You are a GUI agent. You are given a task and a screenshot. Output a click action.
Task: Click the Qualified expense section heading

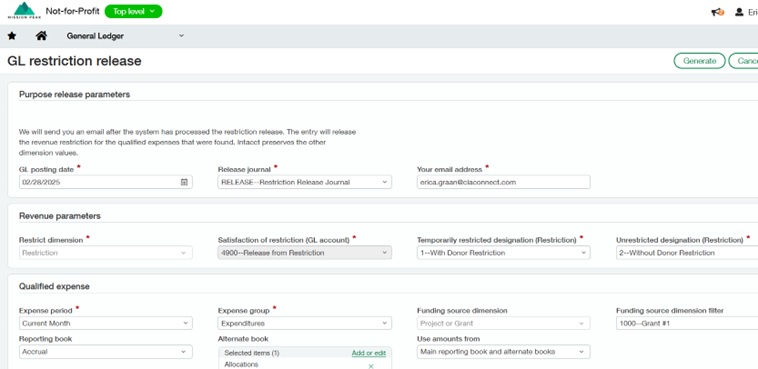[x=54, y=286]
